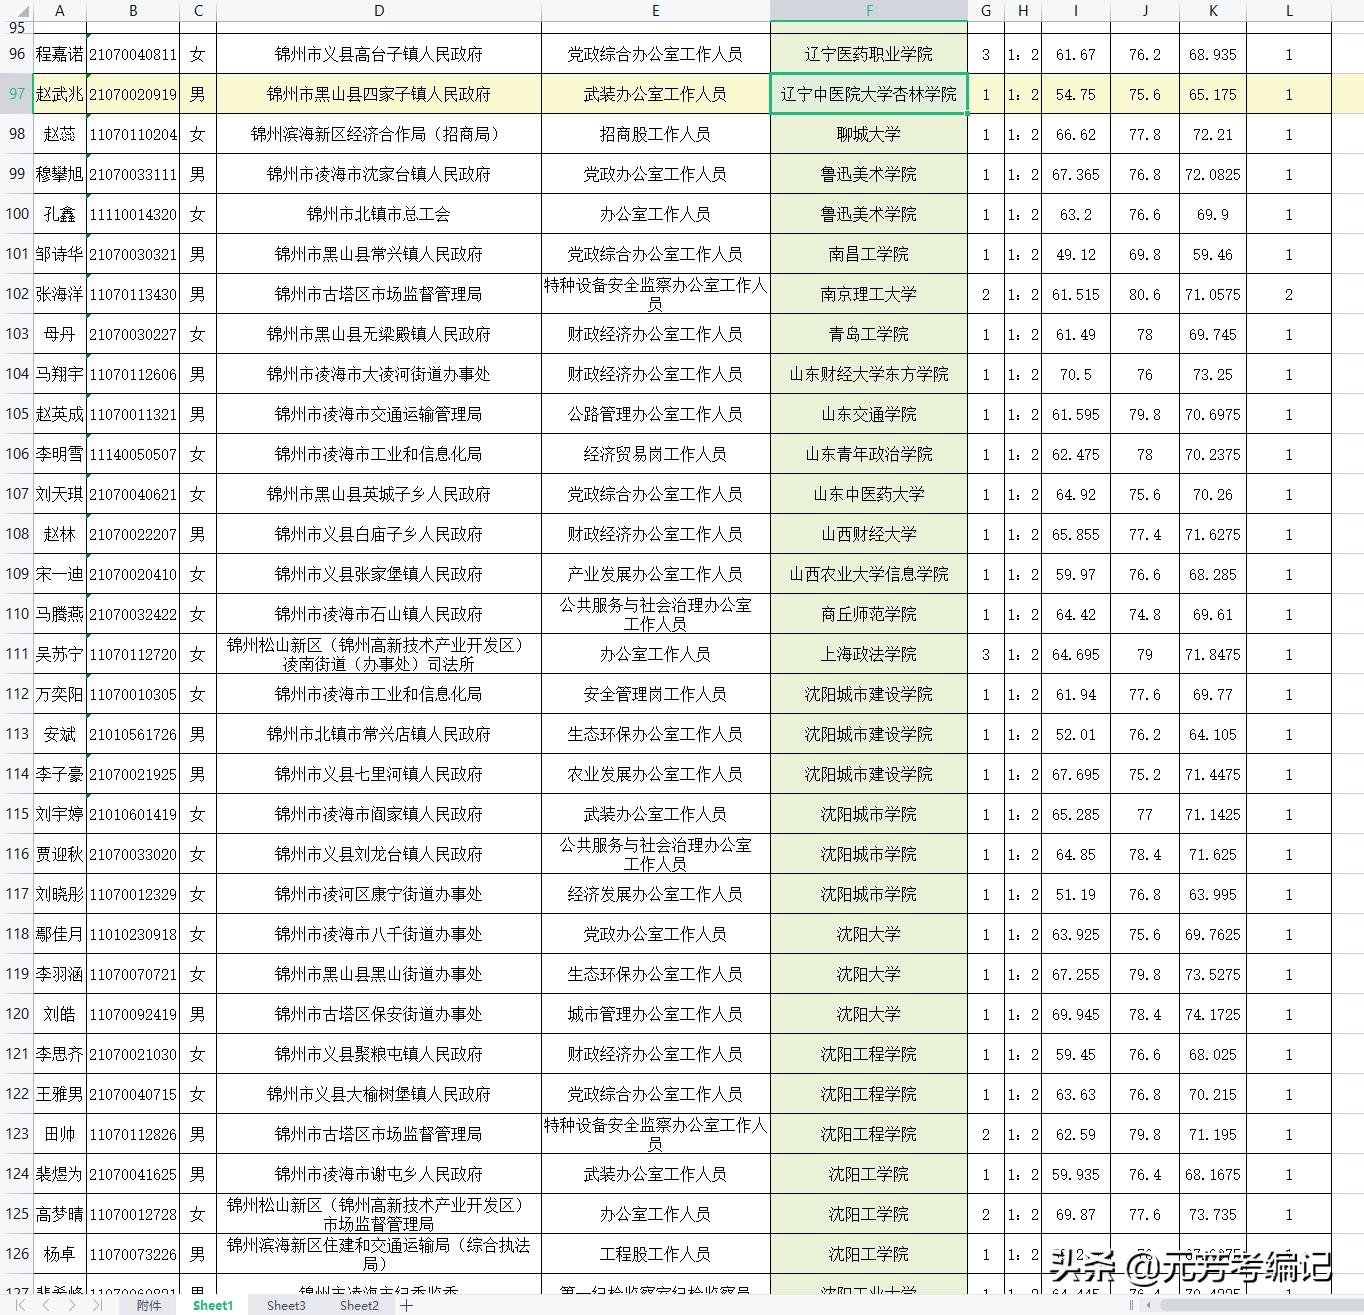
Task: Switch to the Sheet3 tab
Action: (x=286, y=1305)
